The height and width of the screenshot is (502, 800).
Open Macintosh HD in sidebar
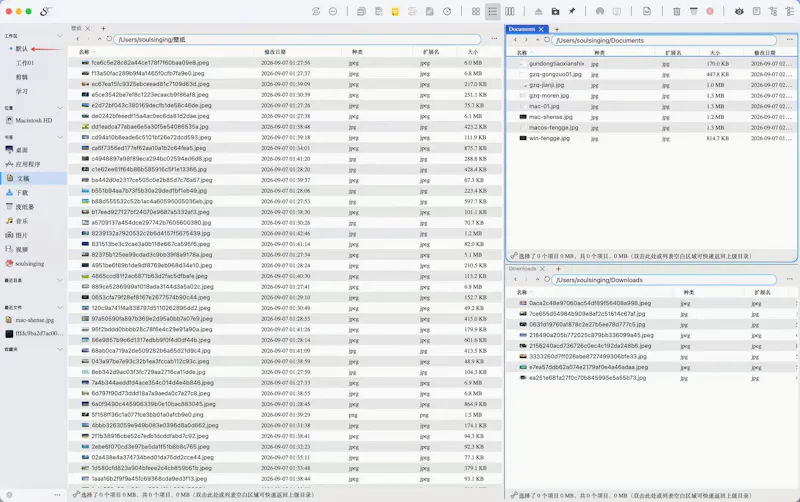(x=33, y=121)
